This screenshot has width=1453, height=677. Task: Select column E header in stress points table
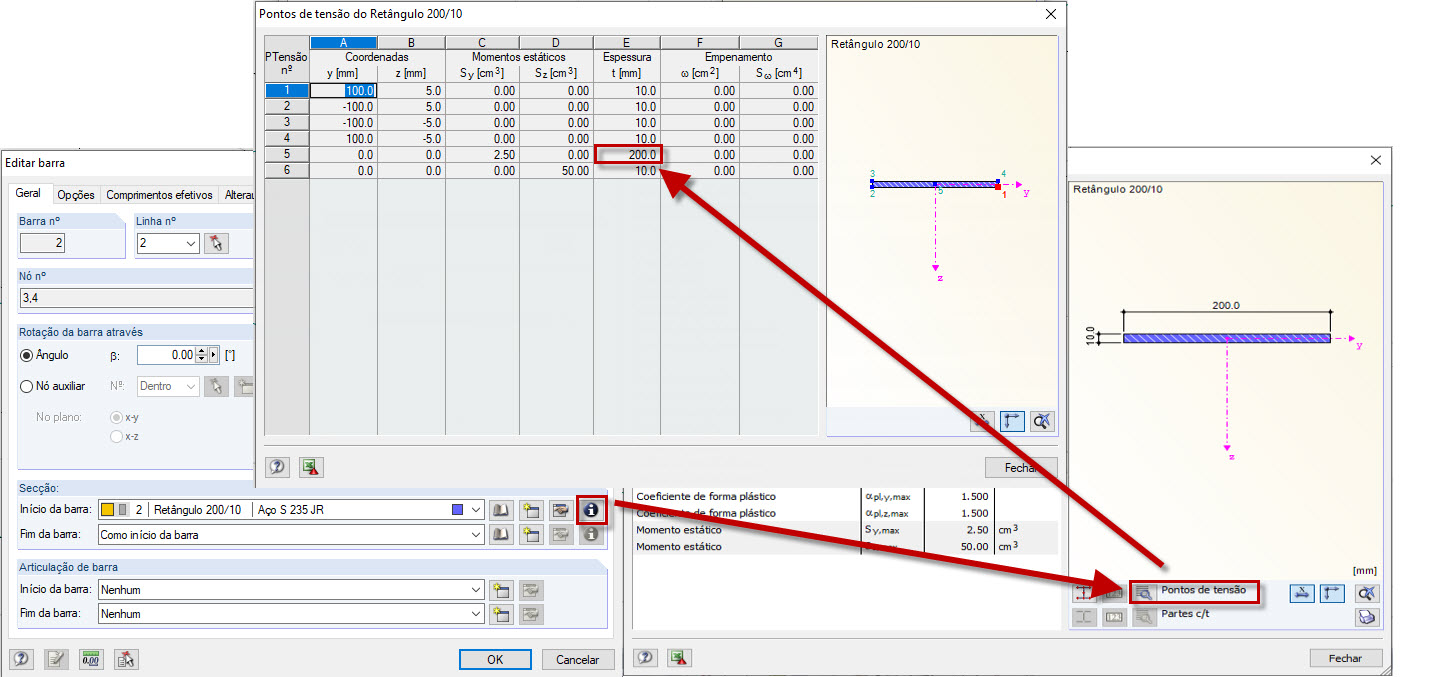click(627, 43)
